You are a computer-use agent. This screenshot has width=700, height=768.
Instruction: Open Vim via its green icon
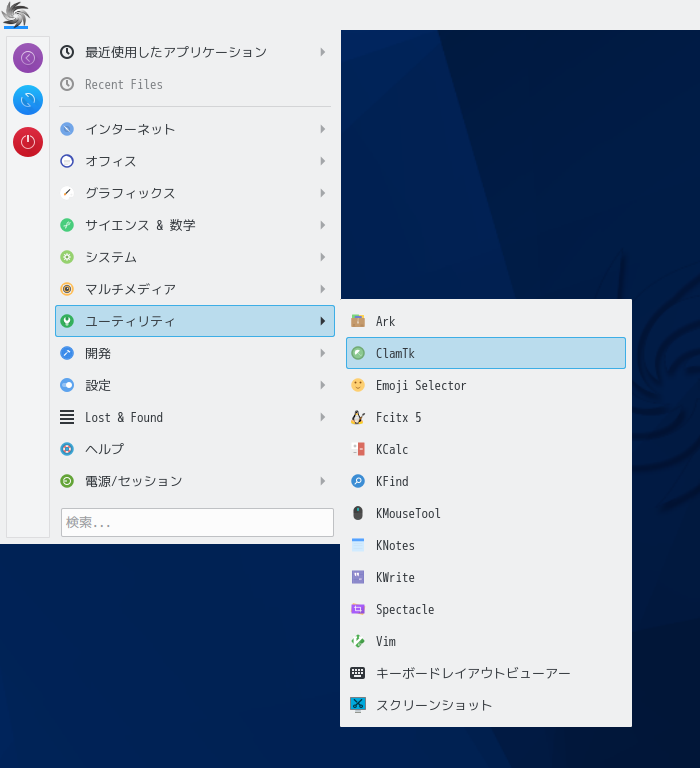point(358,641)
